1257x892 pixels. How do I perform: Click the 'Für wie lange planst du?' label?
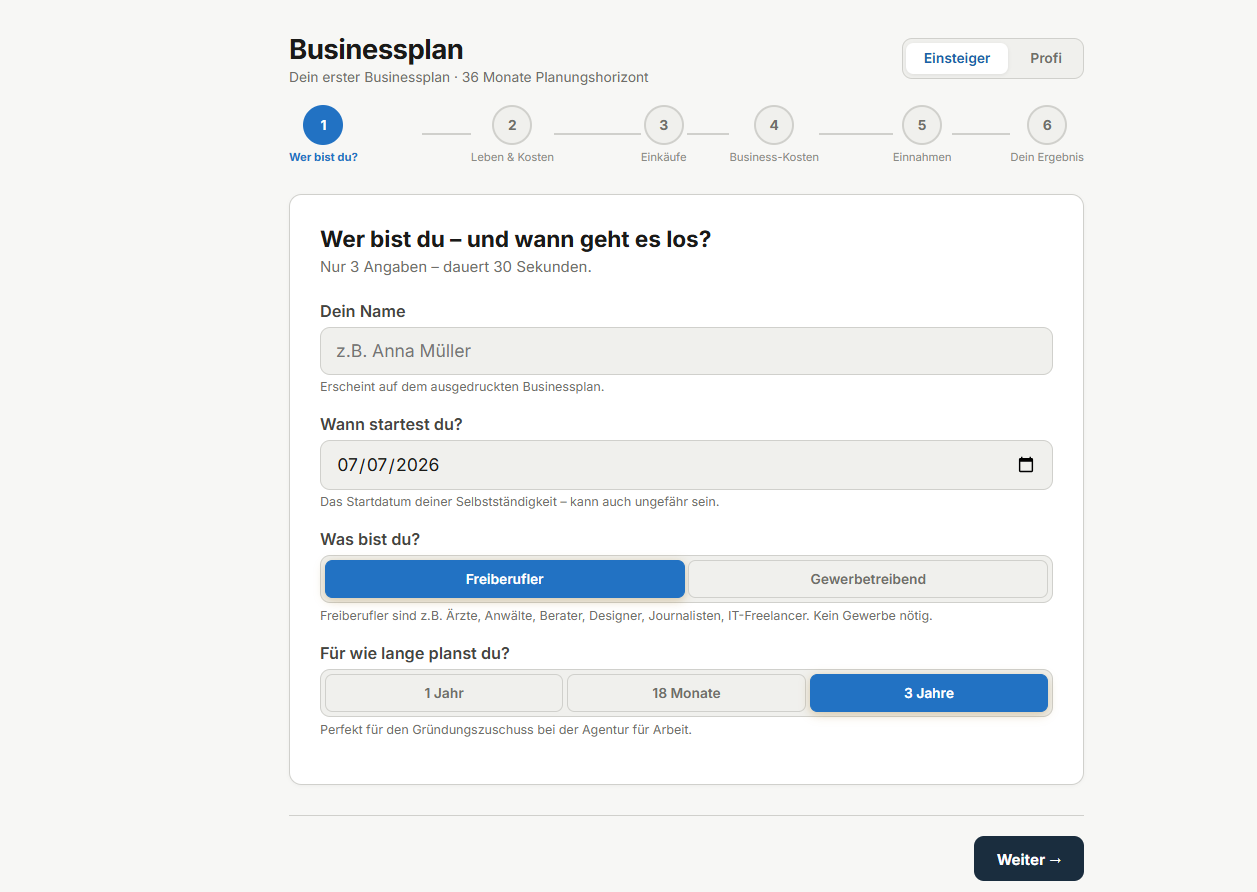tap(415, 653)
